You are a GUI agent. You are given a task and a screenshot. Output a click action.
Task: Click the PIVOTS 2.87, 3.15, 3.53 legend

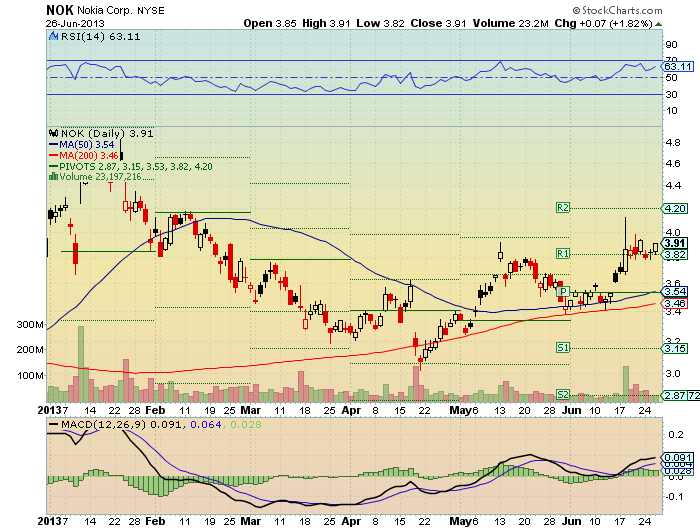coord(136,167)
